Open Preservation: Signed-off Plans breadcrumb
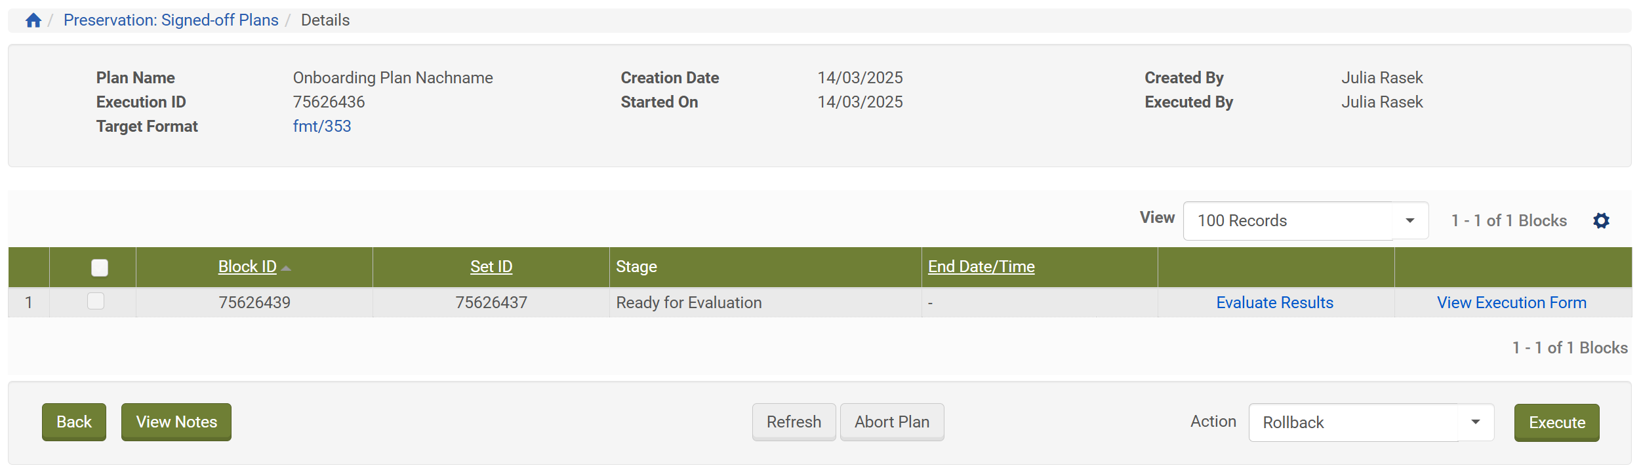Screen dimensions: 1641x474 [171, 20]
